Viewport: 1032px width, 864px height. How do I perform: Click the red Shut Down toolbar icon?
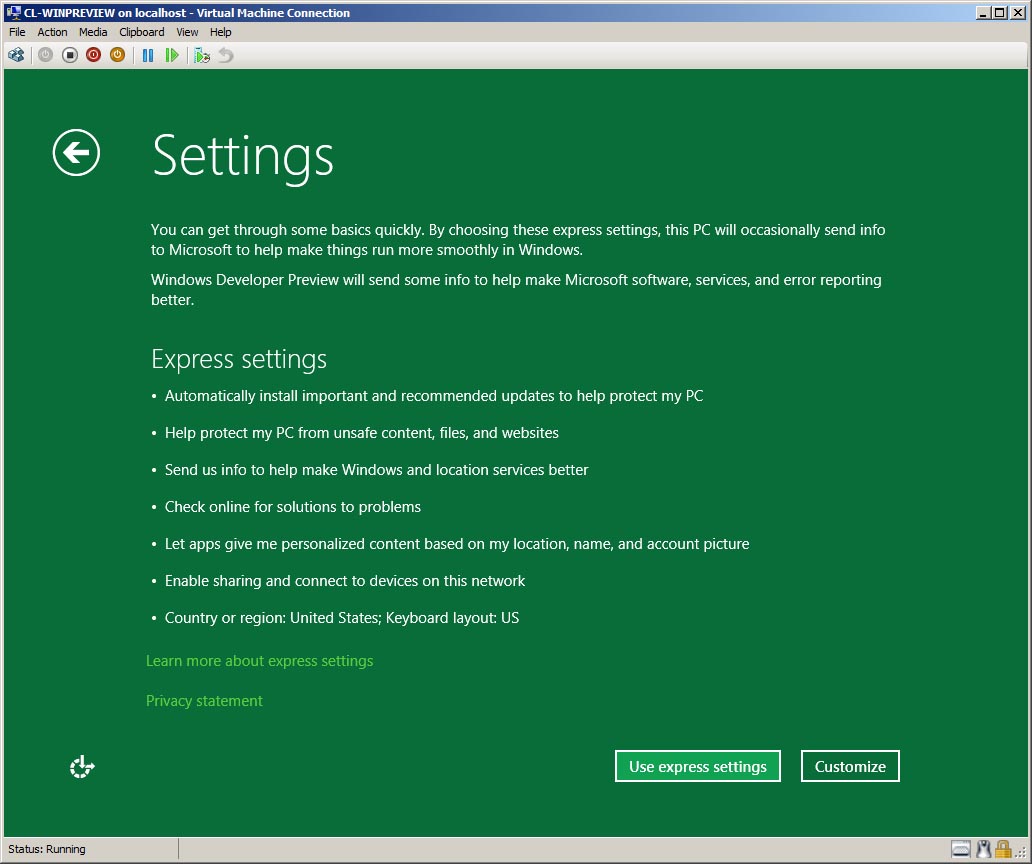click(93, 55)
